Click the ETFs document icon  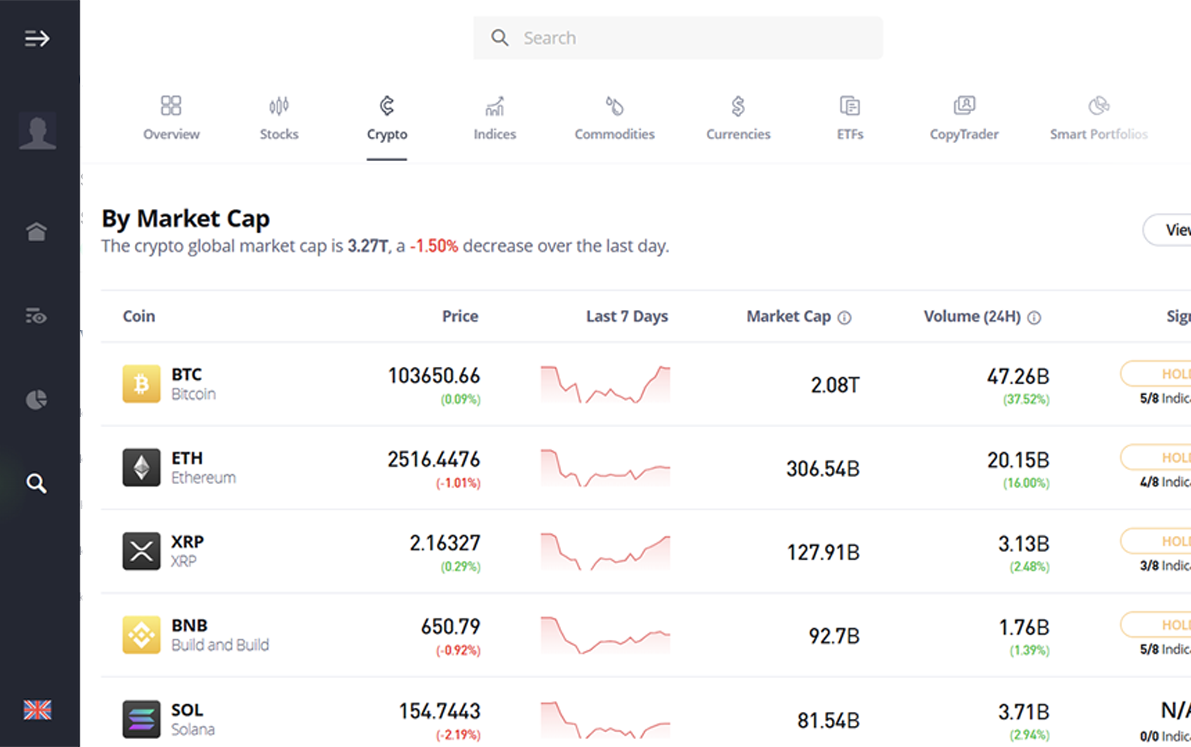(850, 105)
